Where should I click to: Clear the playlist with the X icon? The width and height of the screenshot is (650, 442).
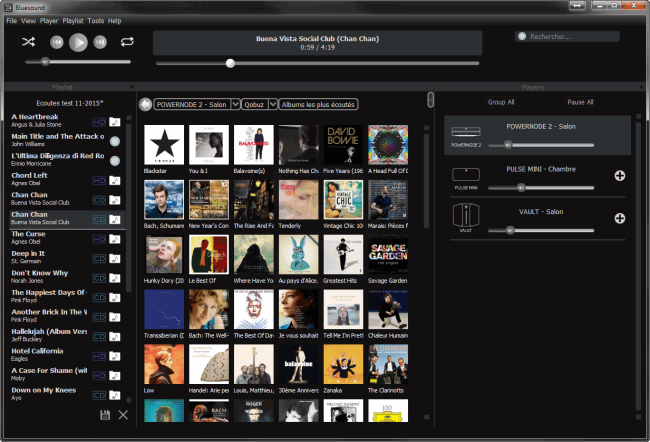click(x=123, y=415)
